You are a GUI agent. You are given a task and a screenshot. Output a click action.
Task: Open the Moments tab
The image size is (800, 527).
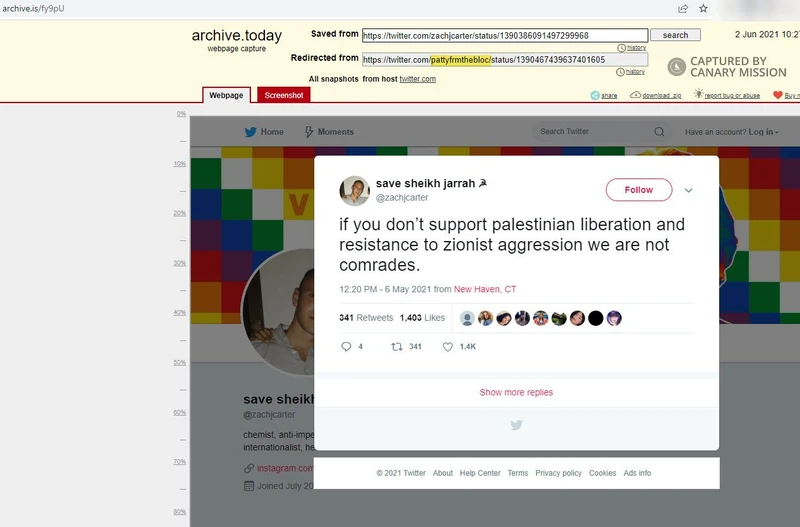329,132
